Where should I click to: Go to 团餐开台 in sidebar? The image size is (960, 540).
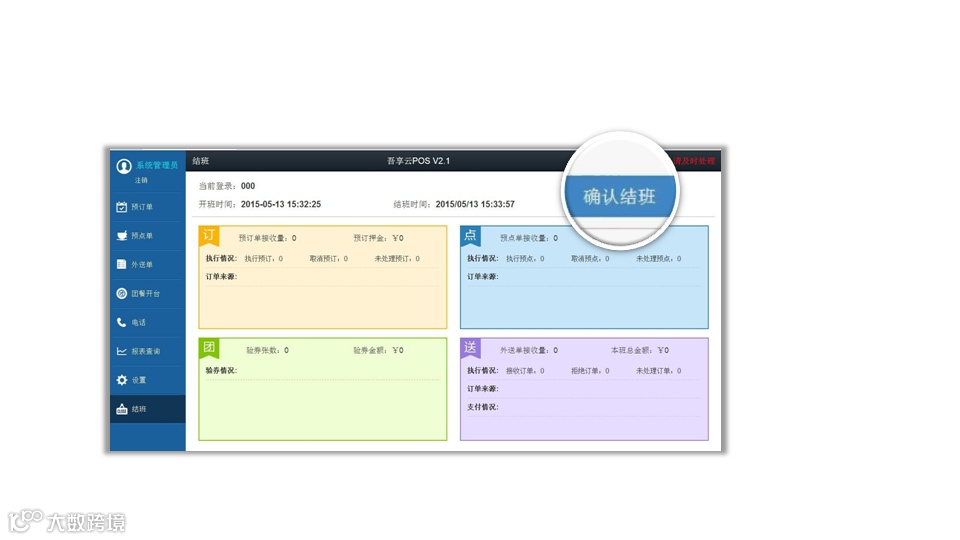pos(148,293)
